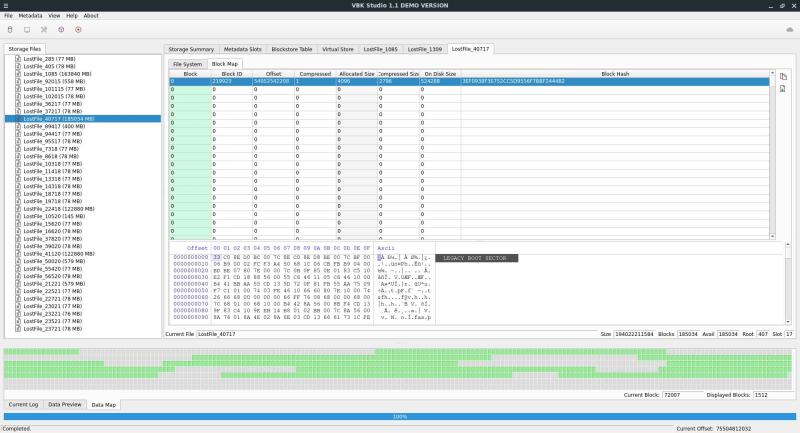Click the LEGACY BOOT SECTOR label
This screenshot has height=433, width=800.
477,258
